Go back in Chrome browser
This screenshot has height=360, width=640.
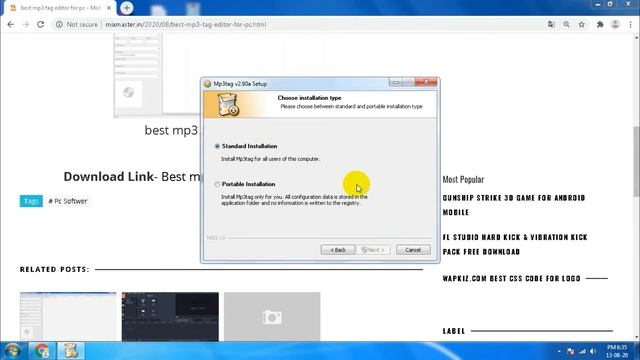[x=11, y=24]
